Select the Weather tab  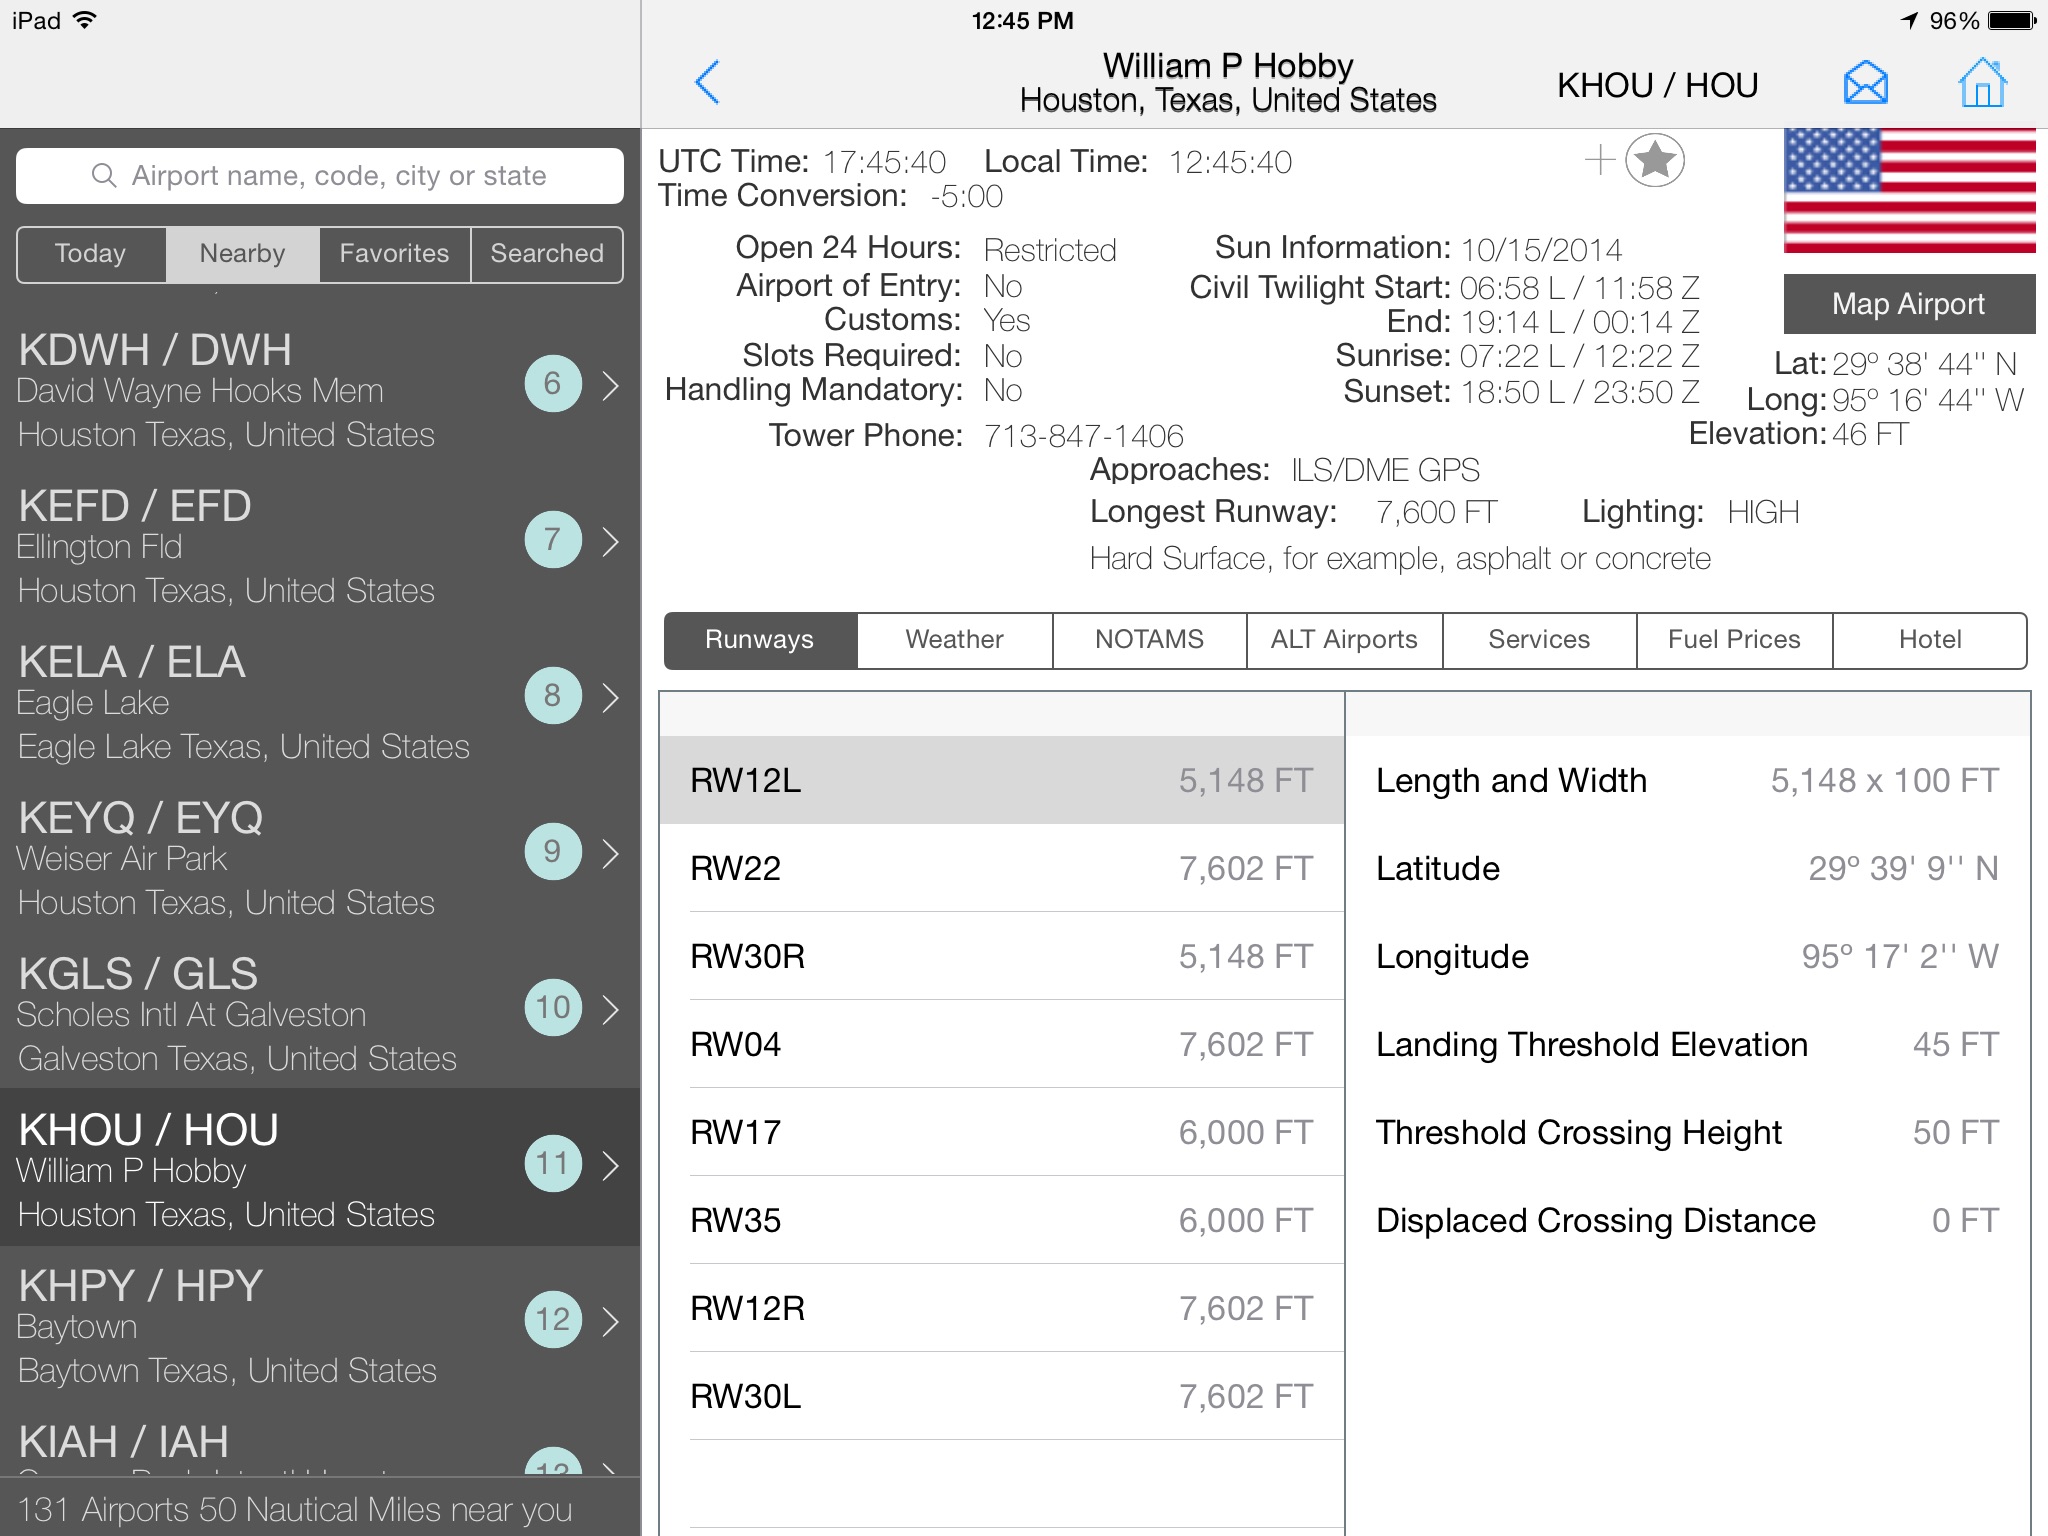953,637
